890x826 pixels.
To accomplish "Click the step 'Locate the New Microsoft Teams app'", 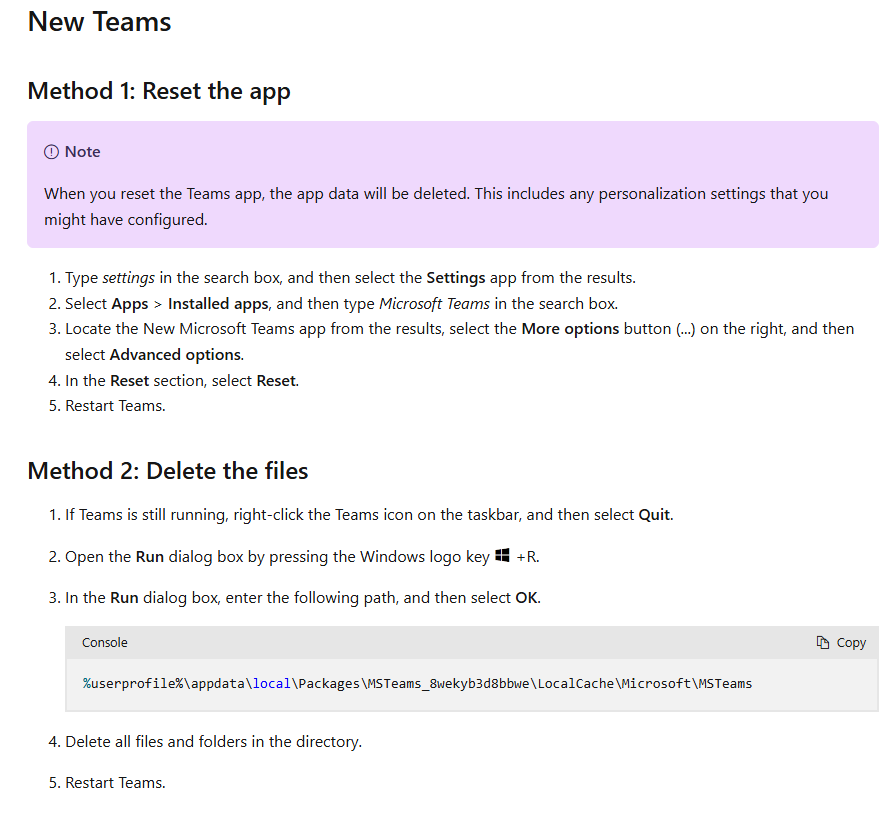I will point(459,342).
